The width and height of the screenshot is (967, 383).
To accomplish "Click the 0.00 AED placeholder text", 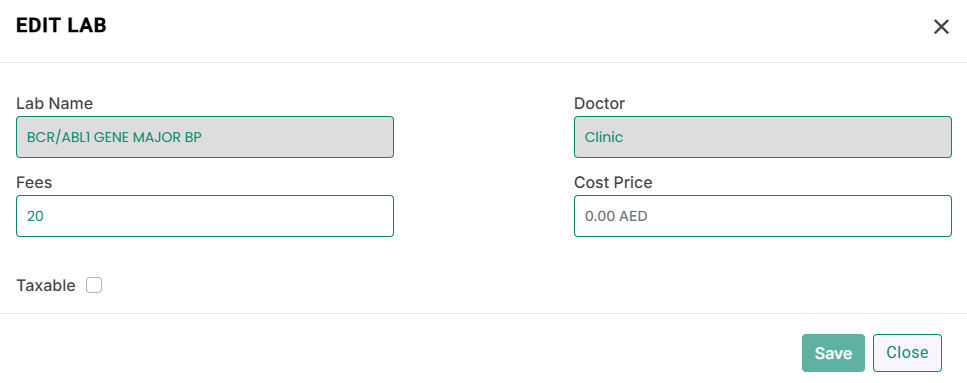I will [616, 216].
